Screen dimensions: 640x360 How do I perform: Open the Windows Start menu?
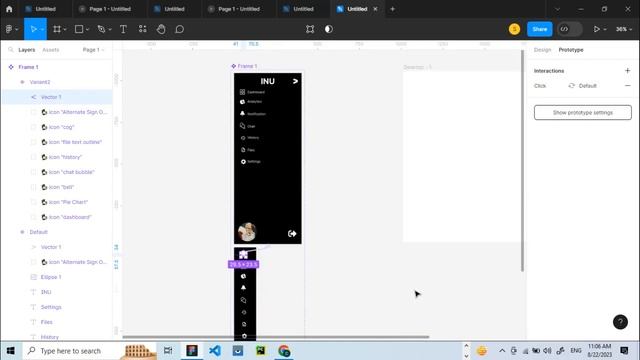point(11,351)
